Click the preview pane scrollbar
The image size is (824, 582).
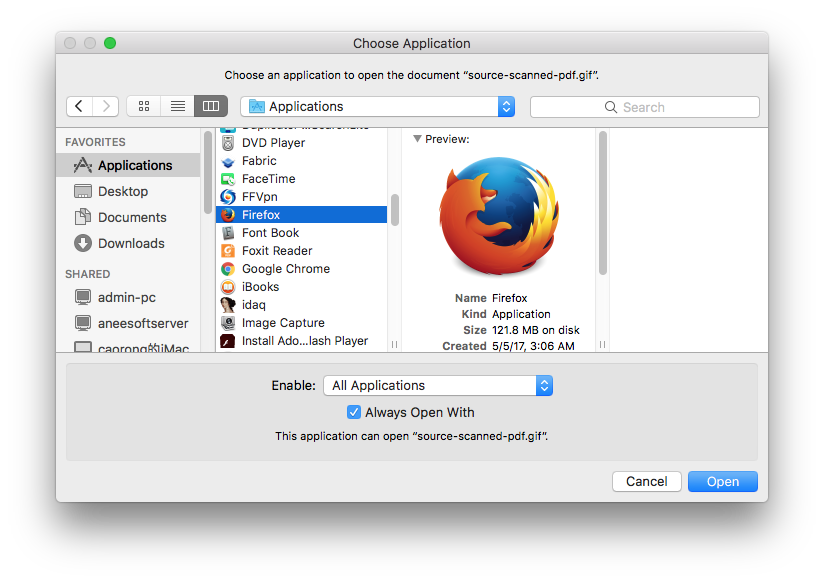603,203
